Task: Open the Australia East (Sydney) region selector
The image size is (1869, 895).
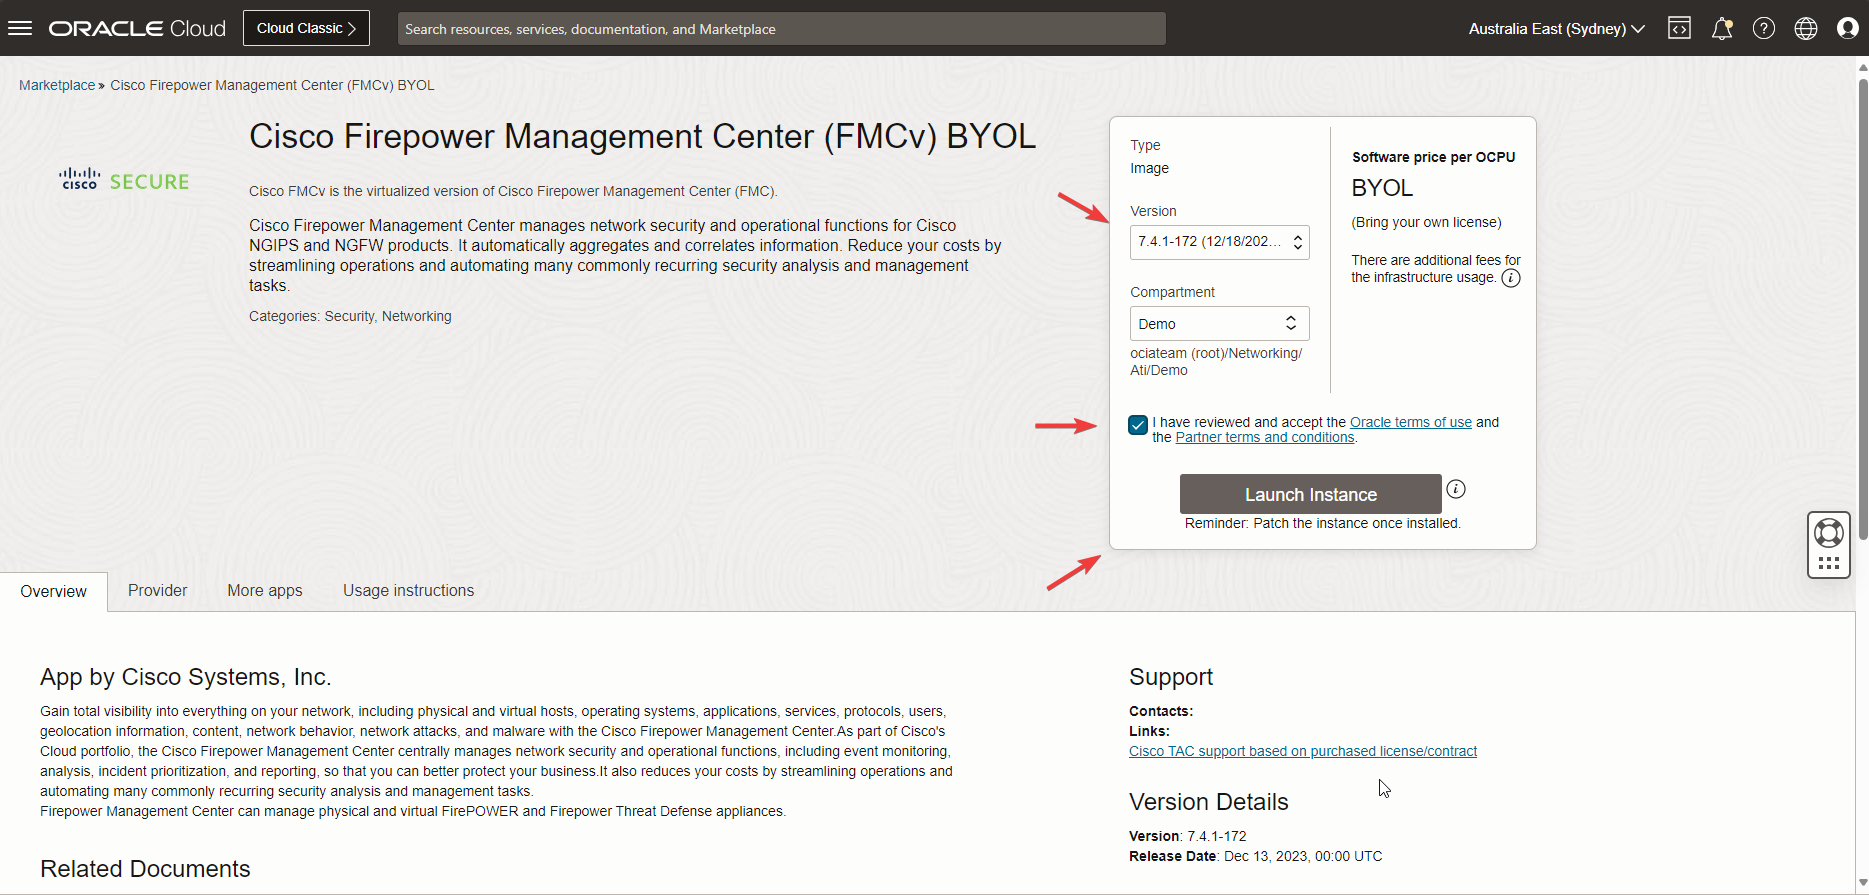Action: [1556, 28]
